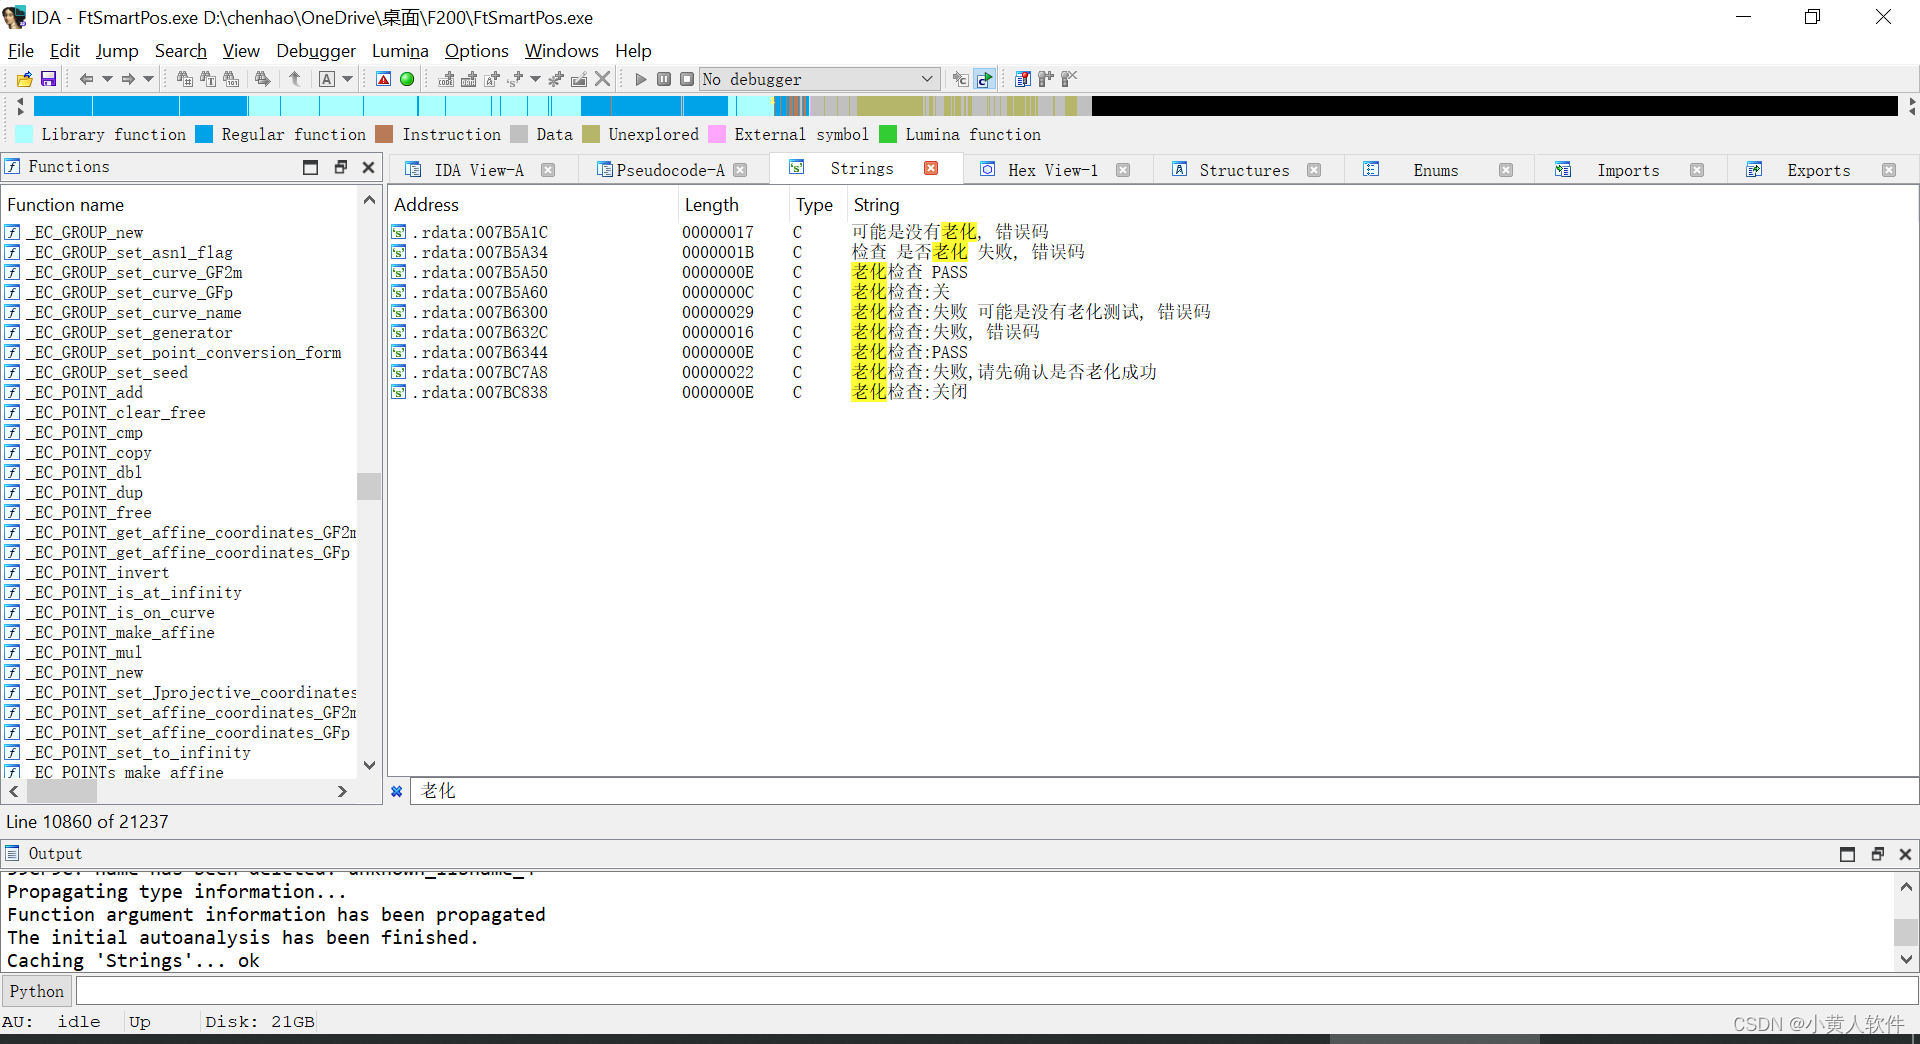Click the 老化 filter text field
The height and width of the screenshot is (1044, 1920).
coord(1165,791)
